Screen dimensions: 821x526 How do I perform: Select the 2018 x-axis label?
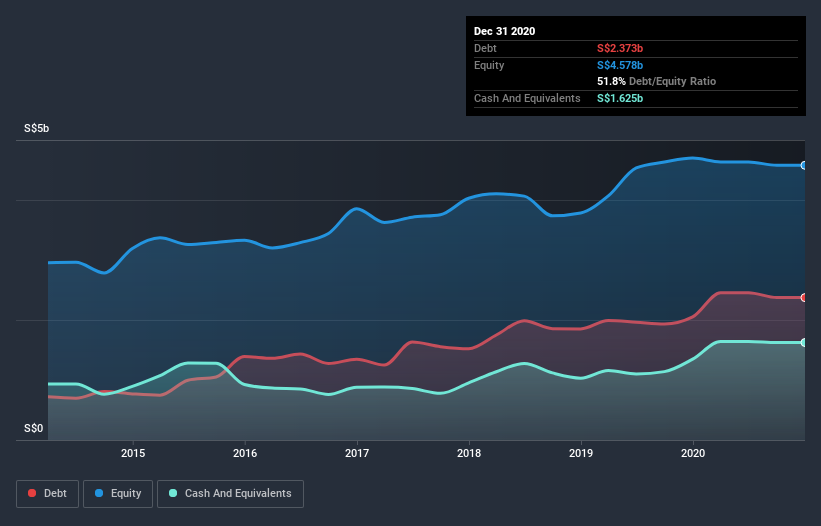(469, 453)
